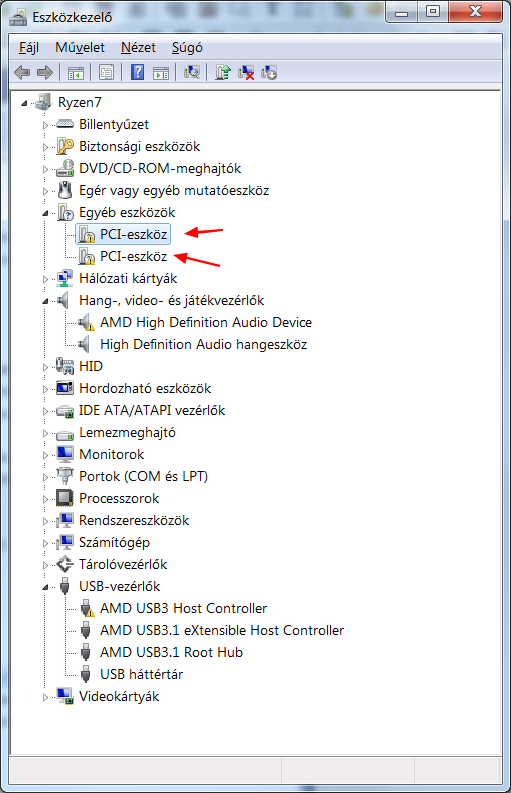This screenshot has height=793, width=511.
Task: Open the Művelet menu
Action: point(80,48)
